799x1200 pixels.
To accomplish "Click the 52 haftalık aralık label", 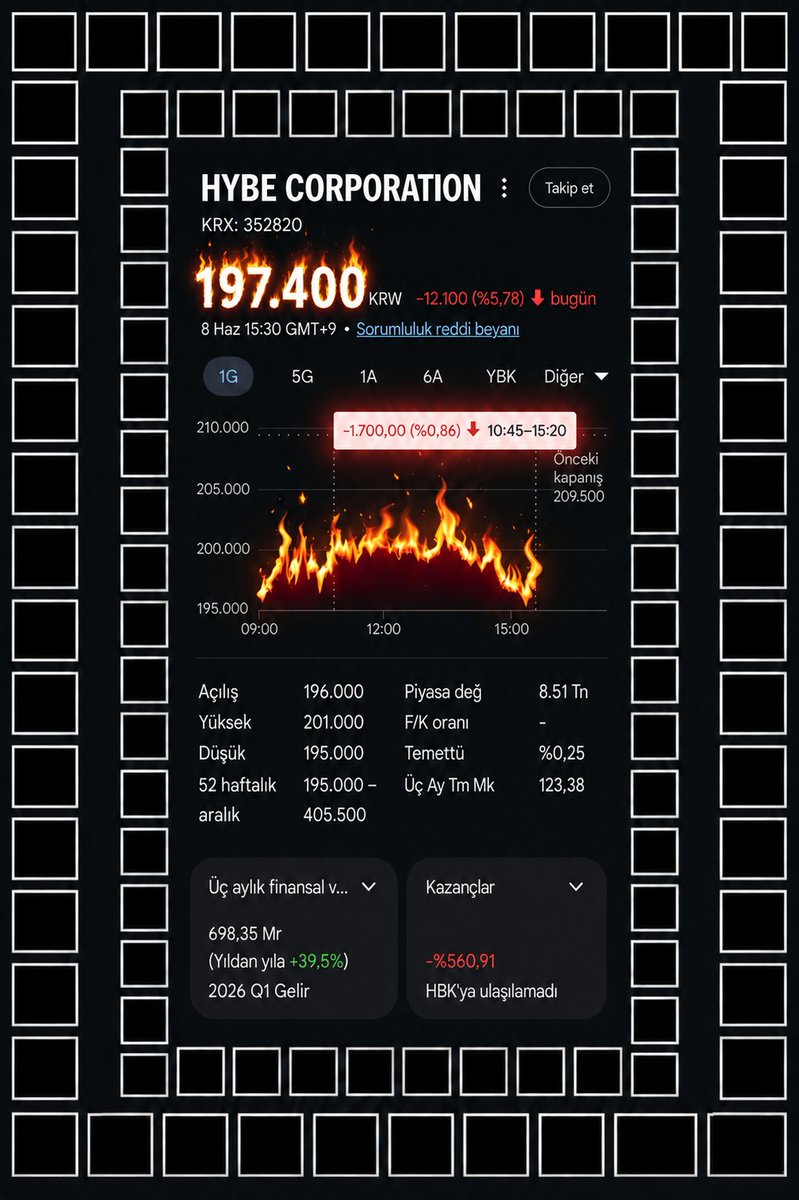I will click(x=236, y=800).
